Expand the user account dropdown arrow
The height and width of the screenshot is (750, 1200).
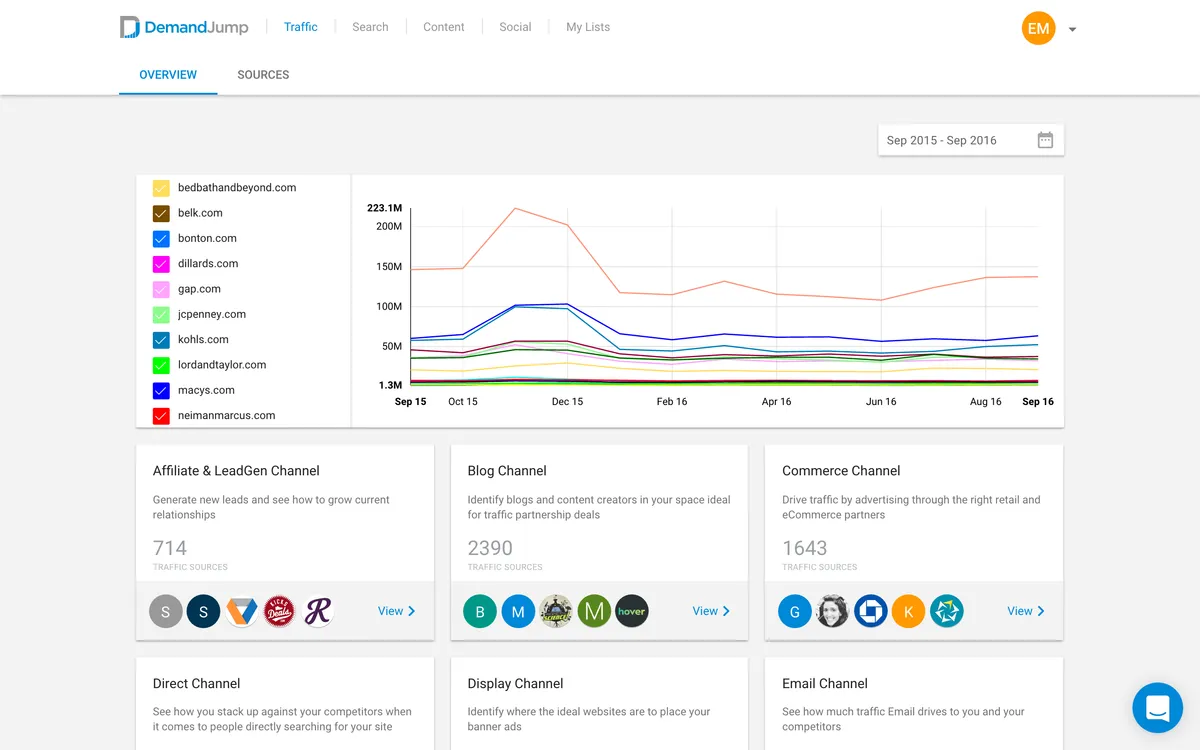pyautogui.click(x=1072, y=29)
